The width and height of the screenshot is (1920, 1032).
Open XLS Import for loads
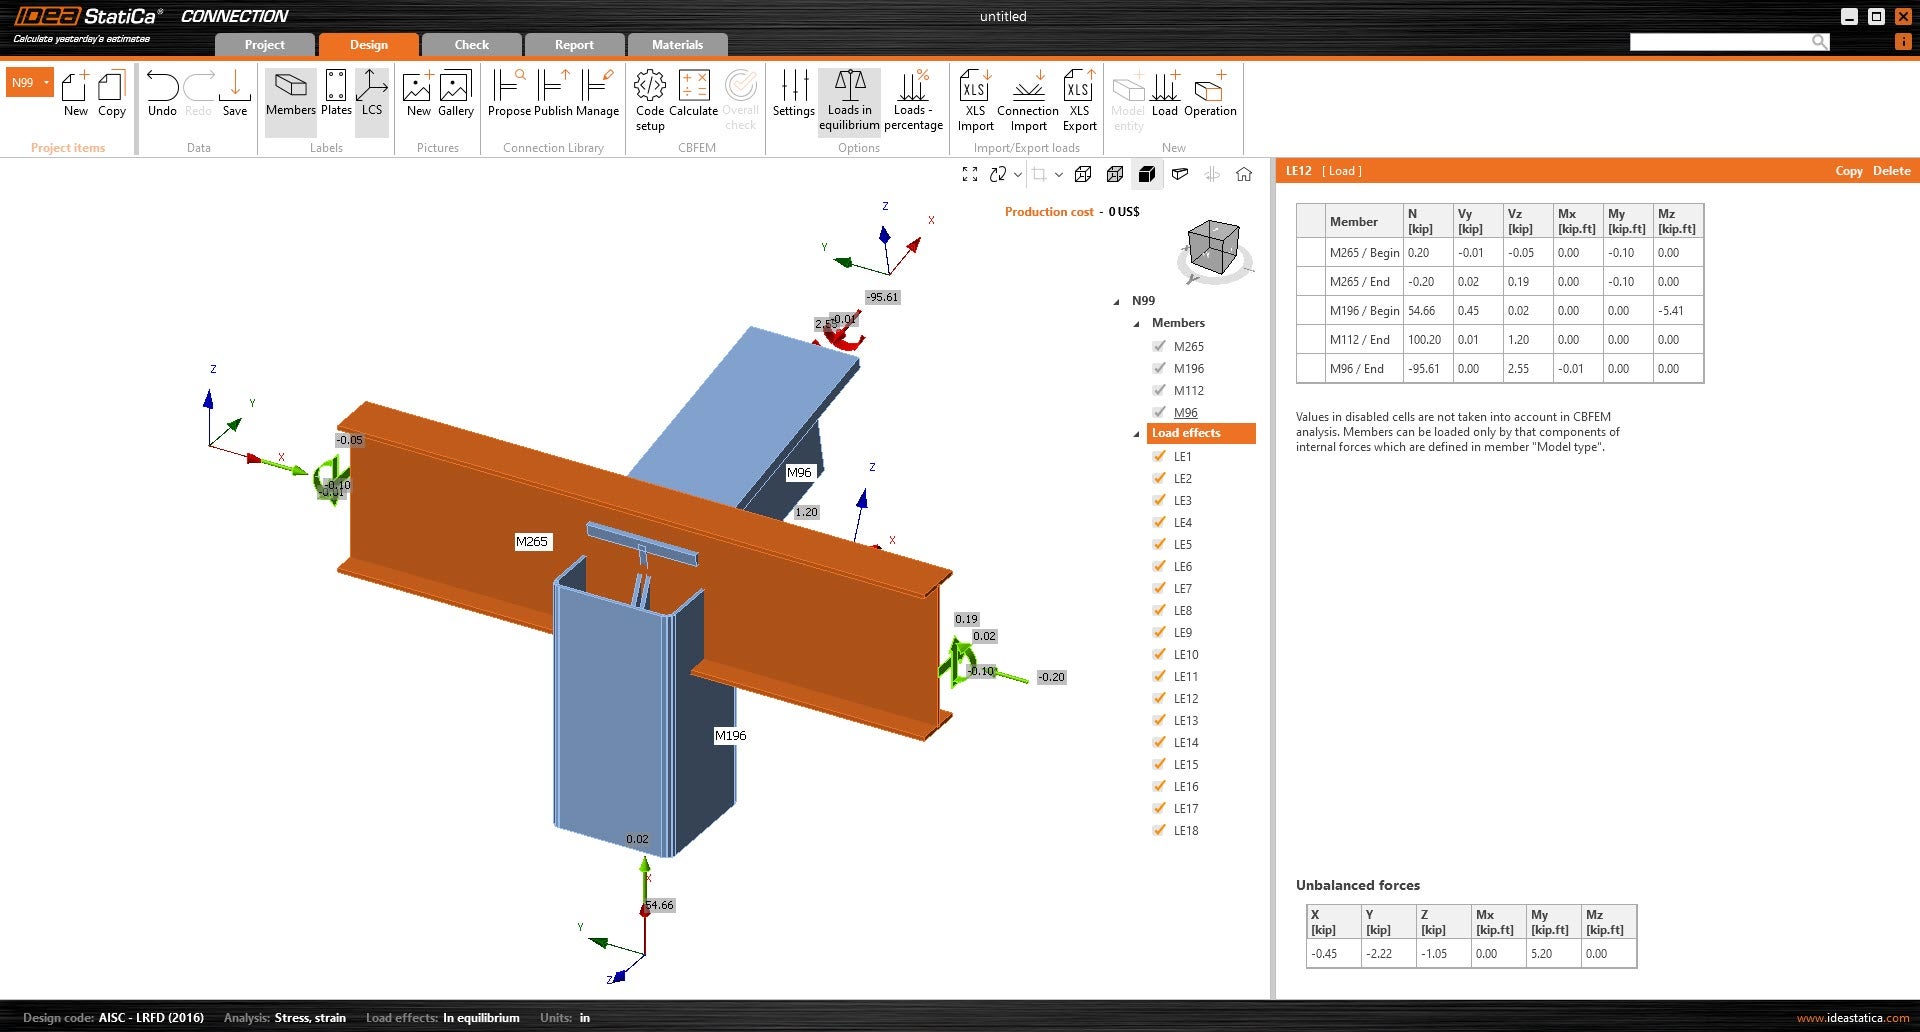coord(975,100)
